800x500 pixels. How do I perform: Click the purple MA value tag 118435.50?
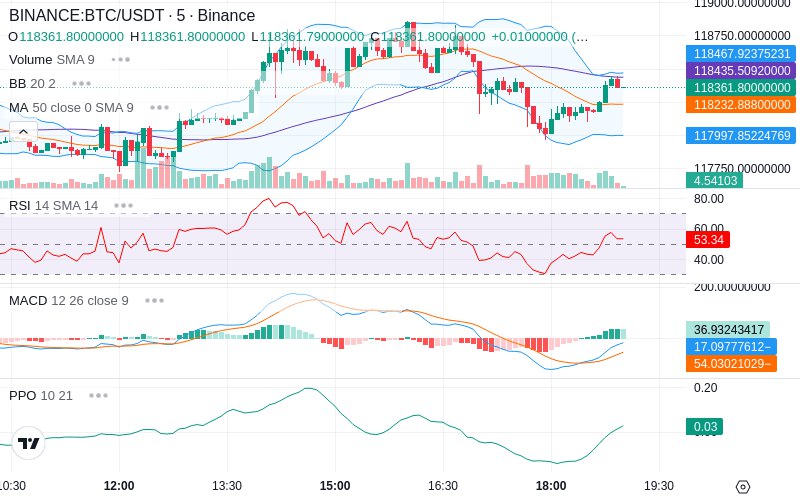[x=741, y=70]
